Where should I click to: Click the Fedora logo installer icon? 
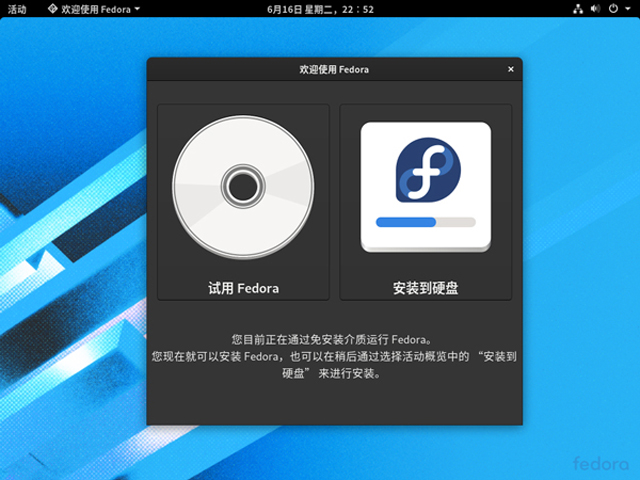426,171
